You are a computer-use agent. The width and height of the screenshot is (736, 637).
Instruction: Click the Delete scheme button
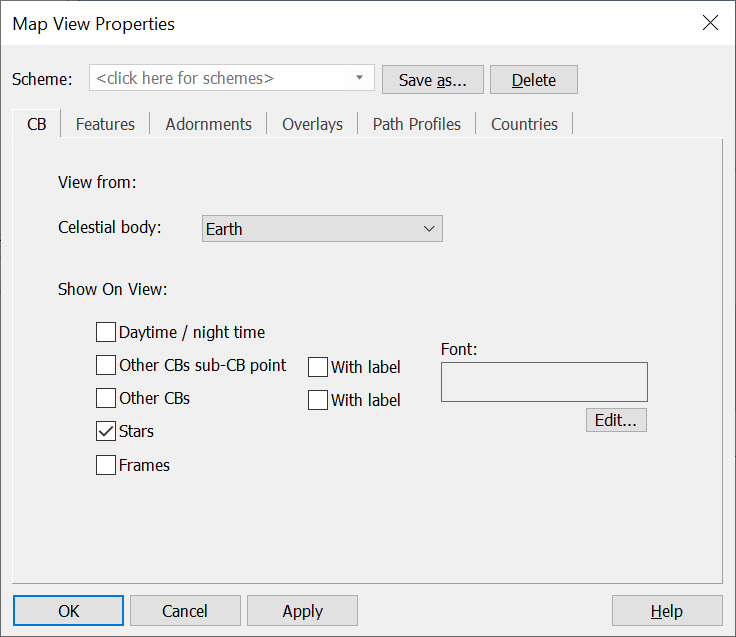[533, 80]
